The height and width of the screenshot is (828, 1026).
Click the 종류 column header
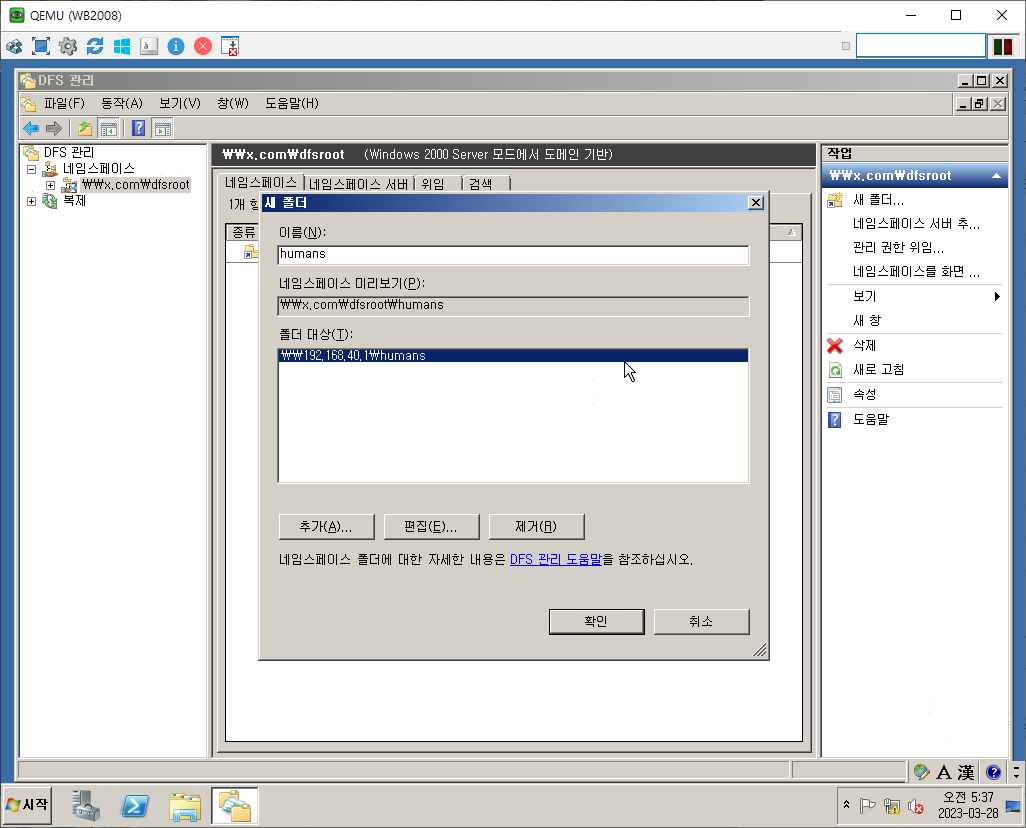point(243,232)
